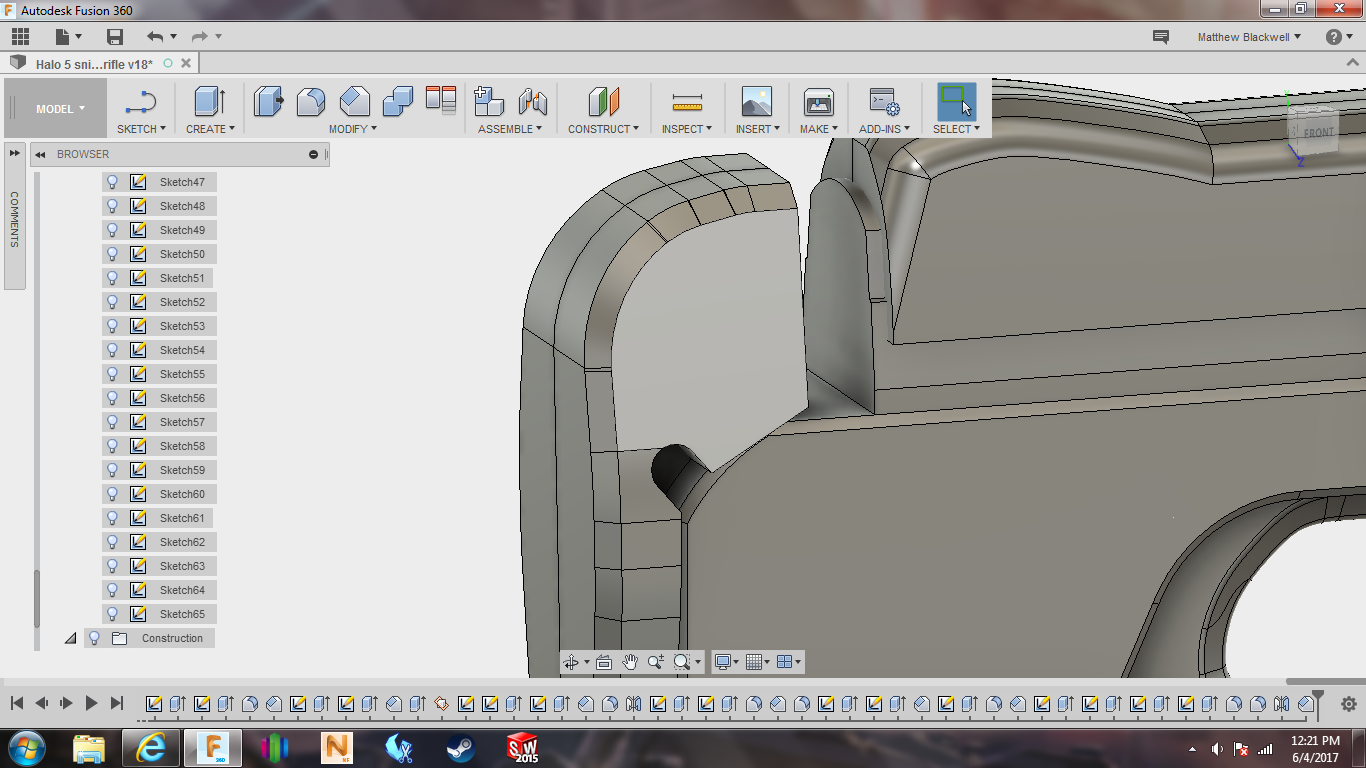
Task: Toggle visibility lightbulb for Sketch50
Action: pyautogui.click(x=112, y=254)
